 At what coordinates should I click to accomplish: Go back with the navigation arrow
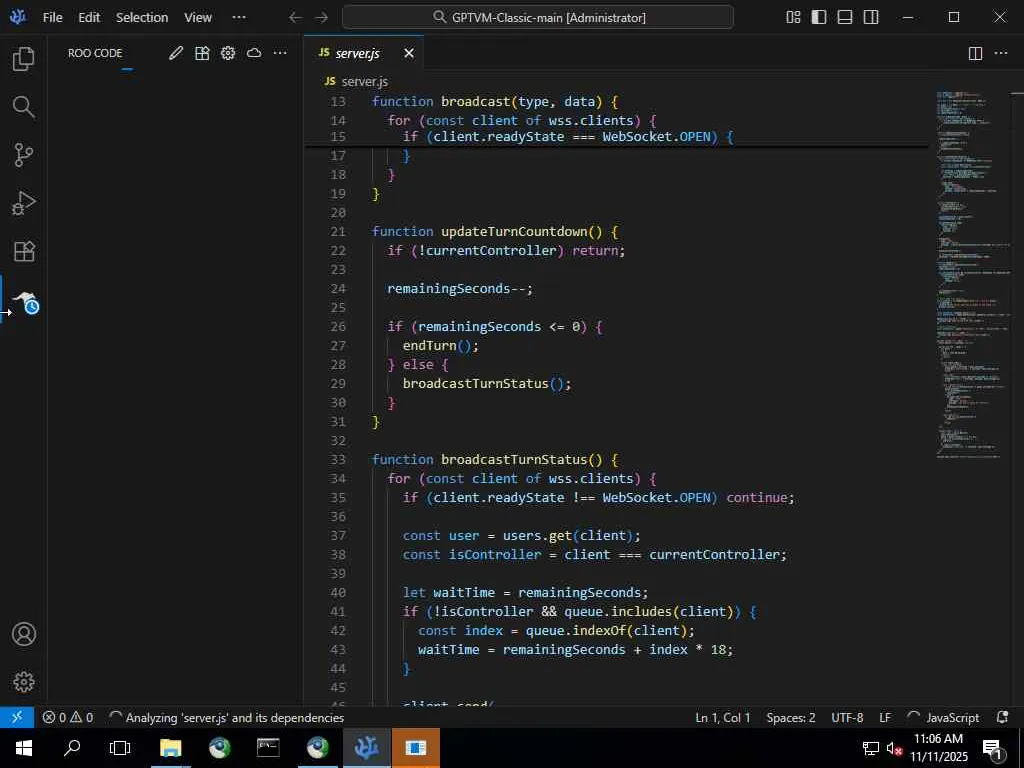[295, 18]
